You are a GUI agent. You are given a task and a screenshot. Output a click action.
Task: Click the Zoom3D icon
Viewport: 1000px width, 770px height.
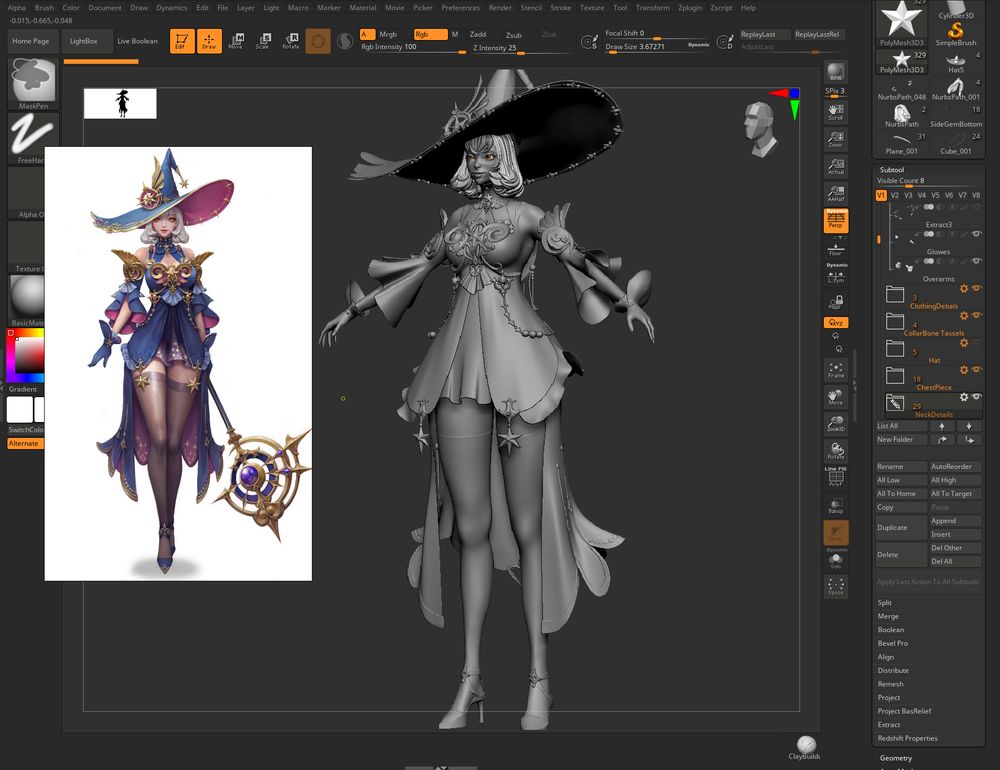pyautogui.click(x=835, y=424)
